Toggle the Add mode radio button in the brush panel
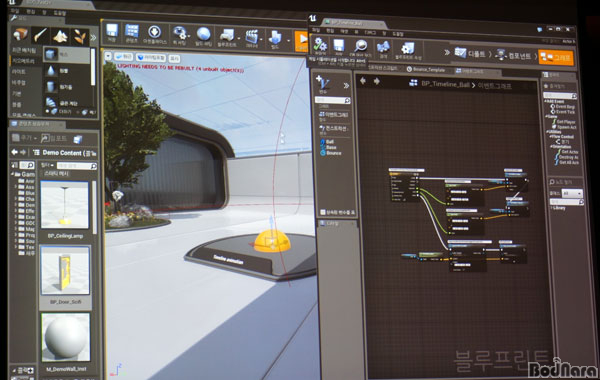 pos(47,111)
